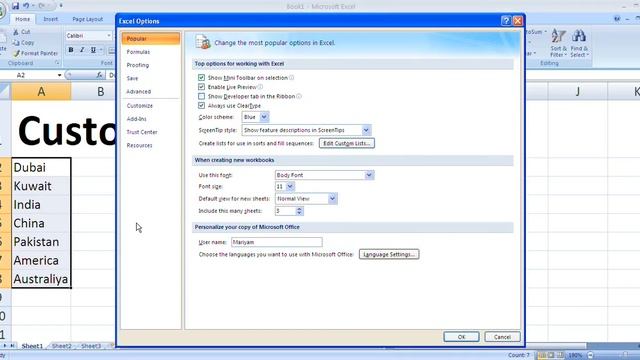Click Edit Custom Lists button
This screenshot has width=640, height=360.
[347, 143]
